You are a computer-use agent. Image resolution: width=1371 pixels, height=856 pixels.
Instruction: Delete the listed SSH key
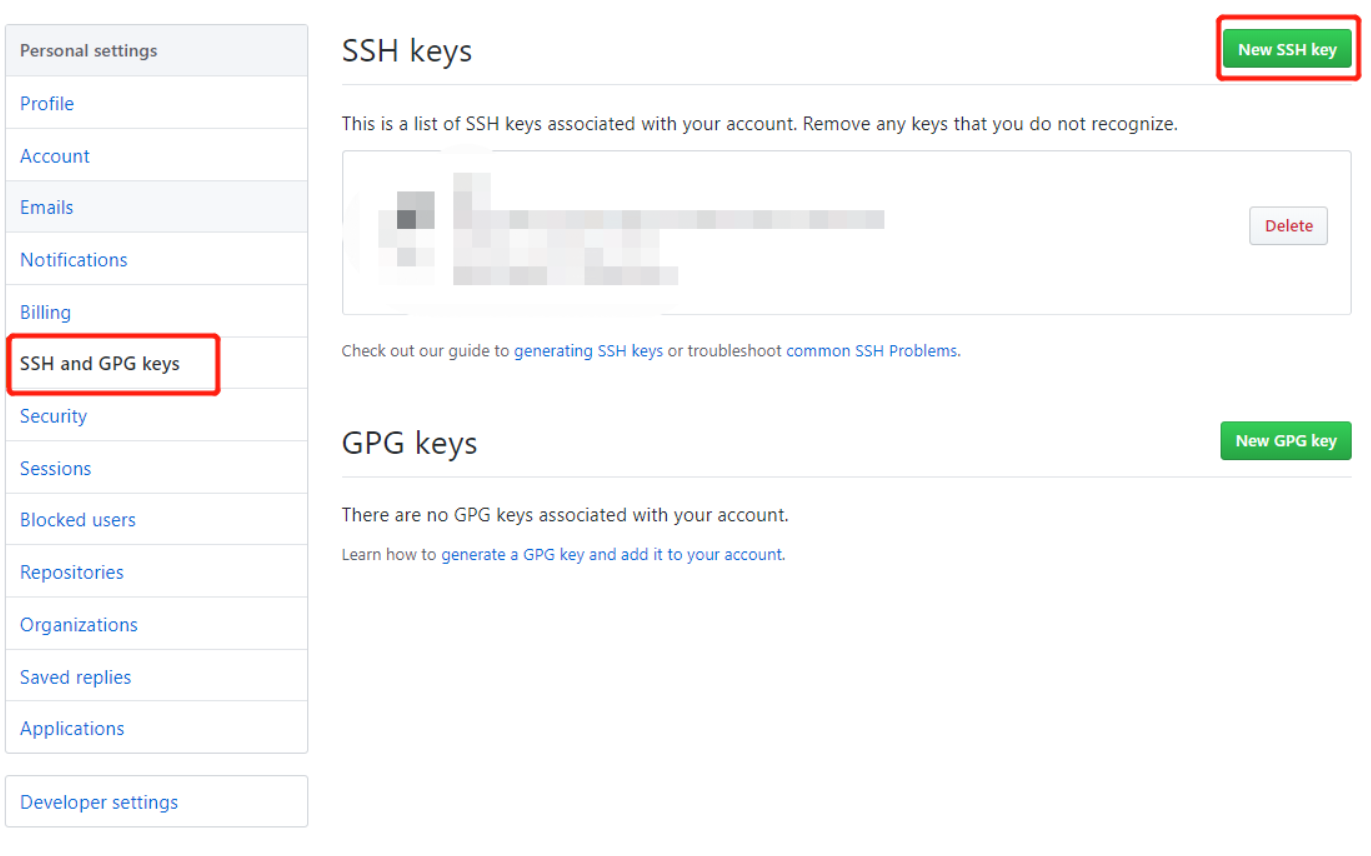(x=1288, y=226)
